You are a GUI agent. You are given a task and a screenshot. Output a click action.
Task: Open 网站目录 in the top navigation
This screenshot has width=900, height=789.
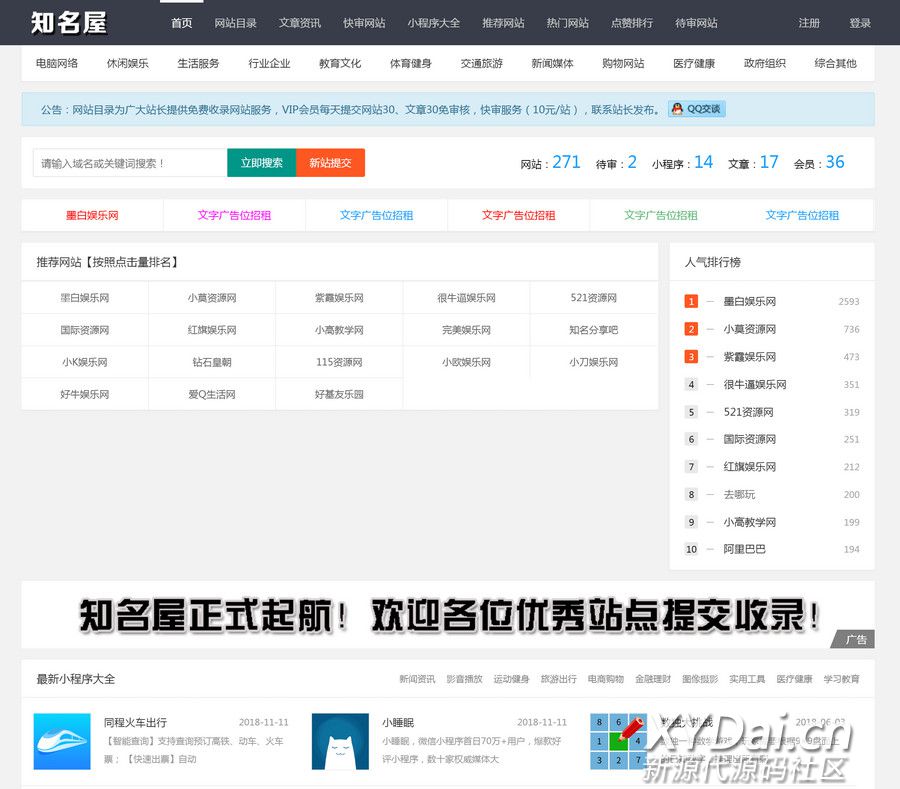click(235, 23)
